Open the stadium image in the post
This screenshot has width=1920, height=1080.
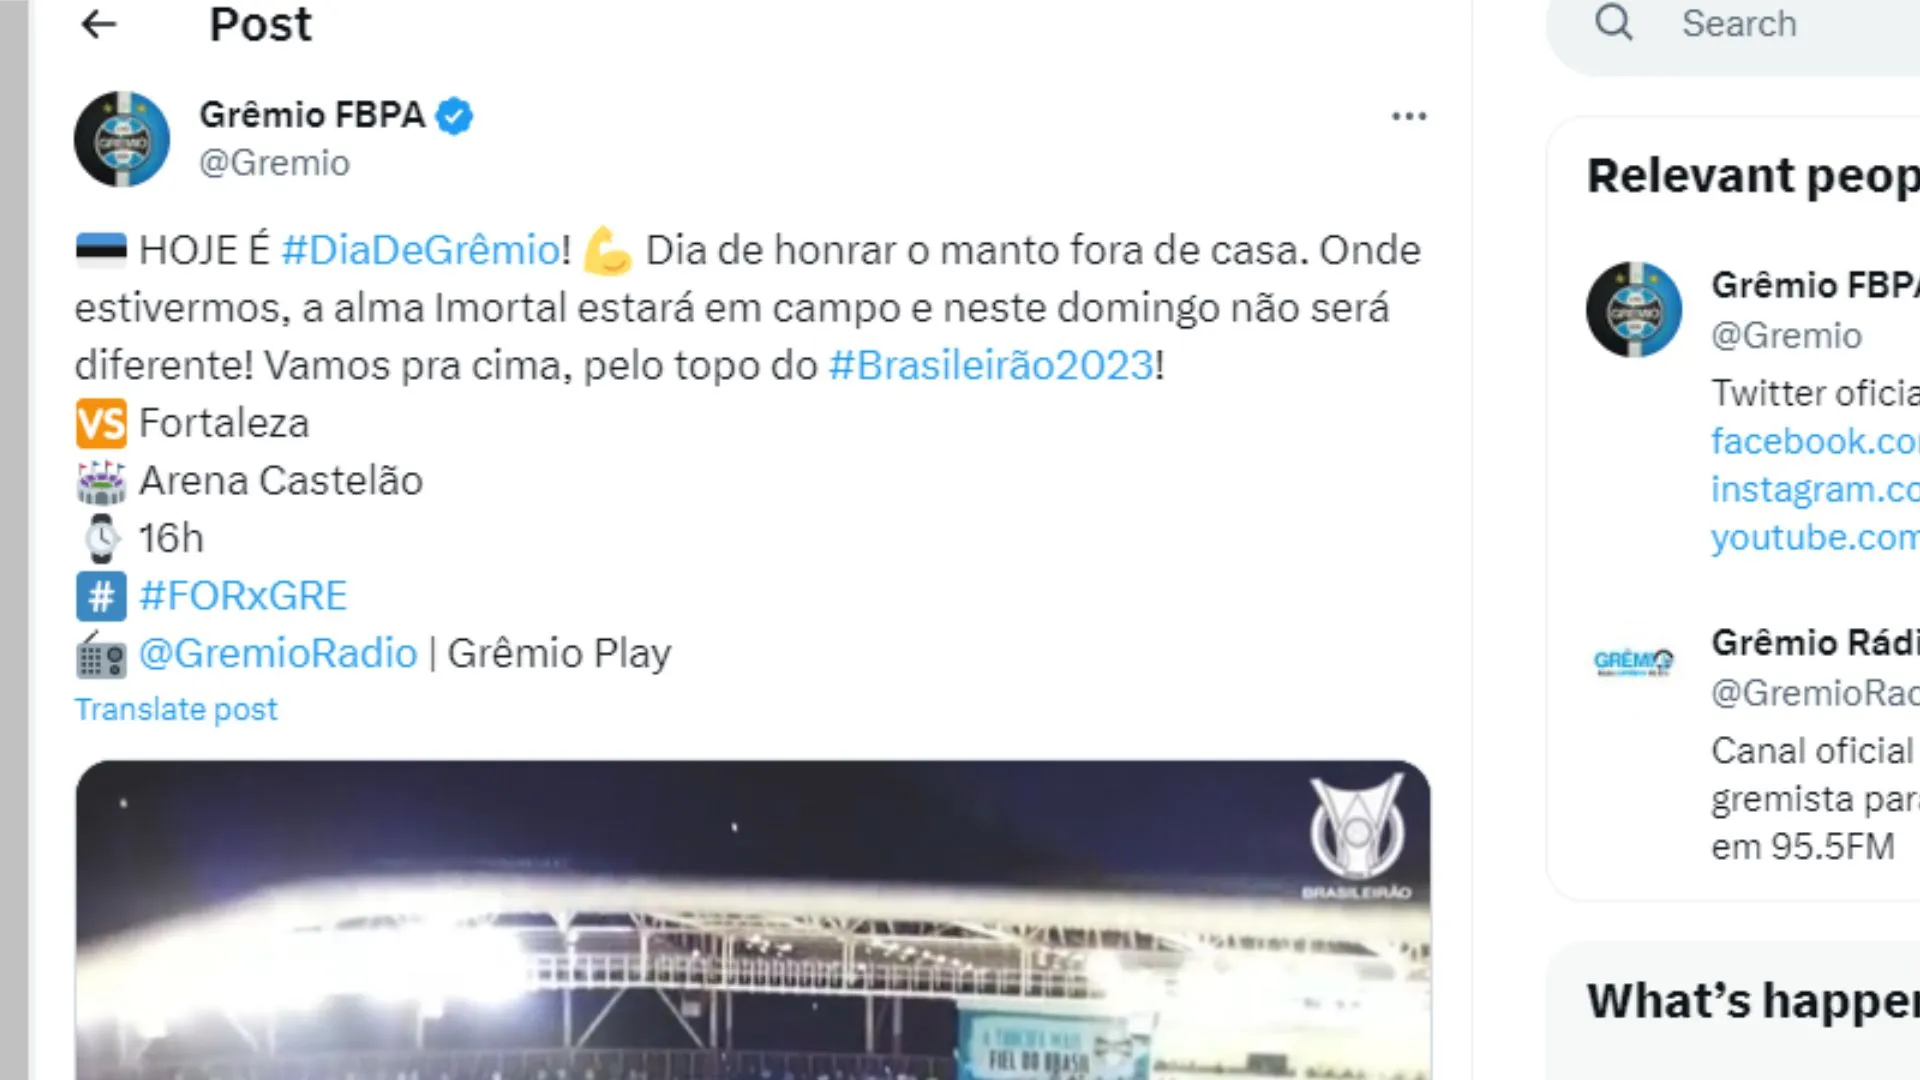[752, 920]
